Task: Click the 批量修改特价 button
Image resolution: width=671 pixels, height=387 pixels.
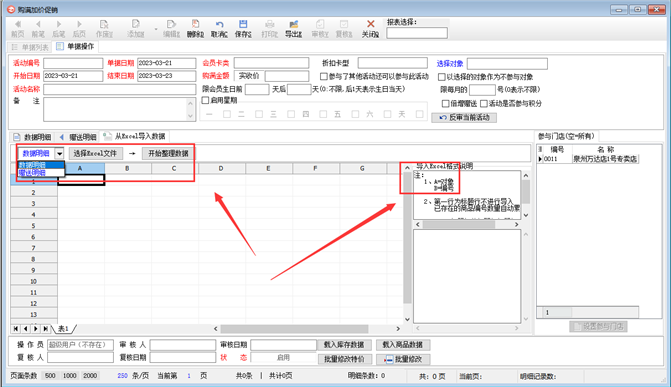Action: 344,359
